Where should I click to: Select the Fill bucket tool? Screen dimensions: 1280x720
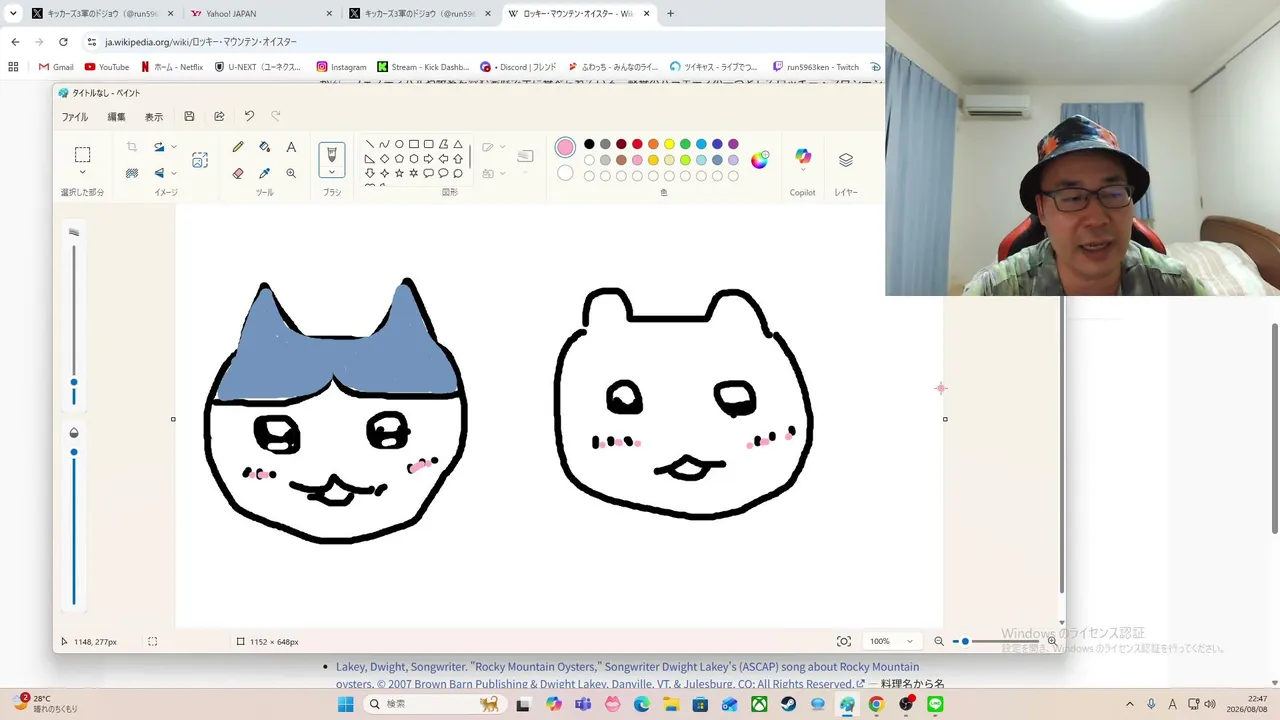[x=264, y=147]
